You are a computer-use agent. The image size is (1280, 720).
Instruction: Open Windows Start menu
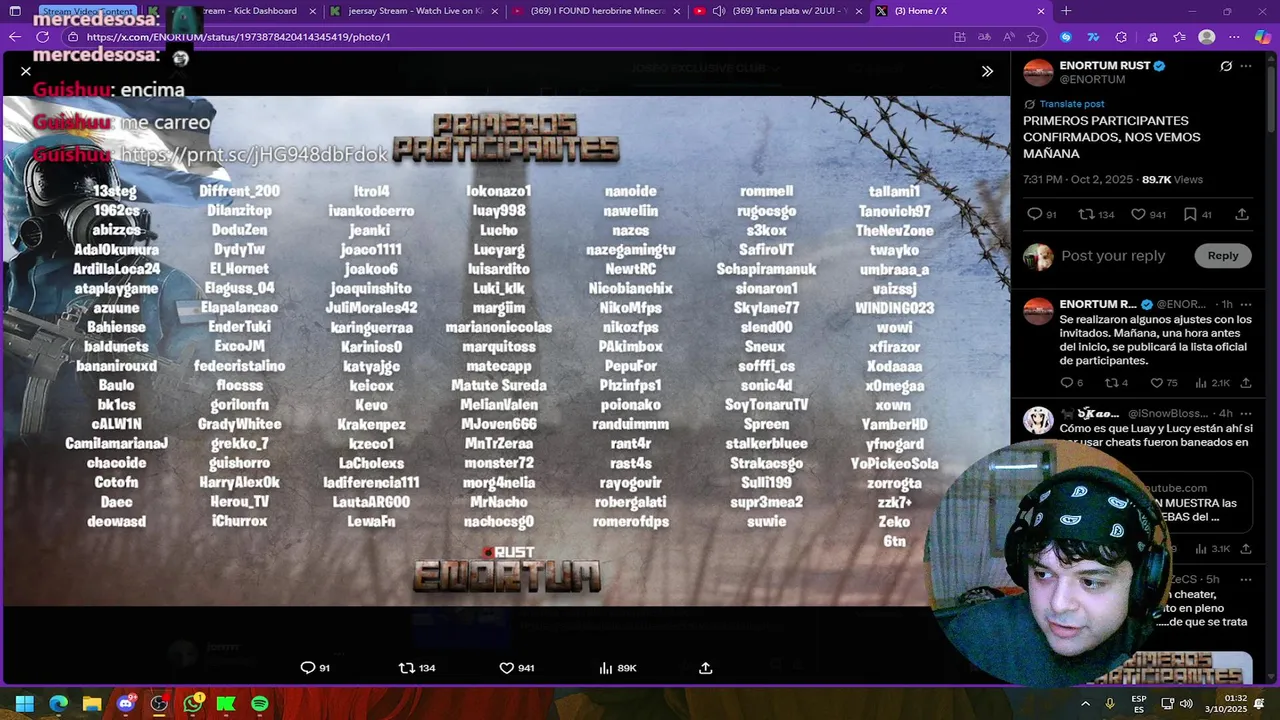[x=24, y=704]
